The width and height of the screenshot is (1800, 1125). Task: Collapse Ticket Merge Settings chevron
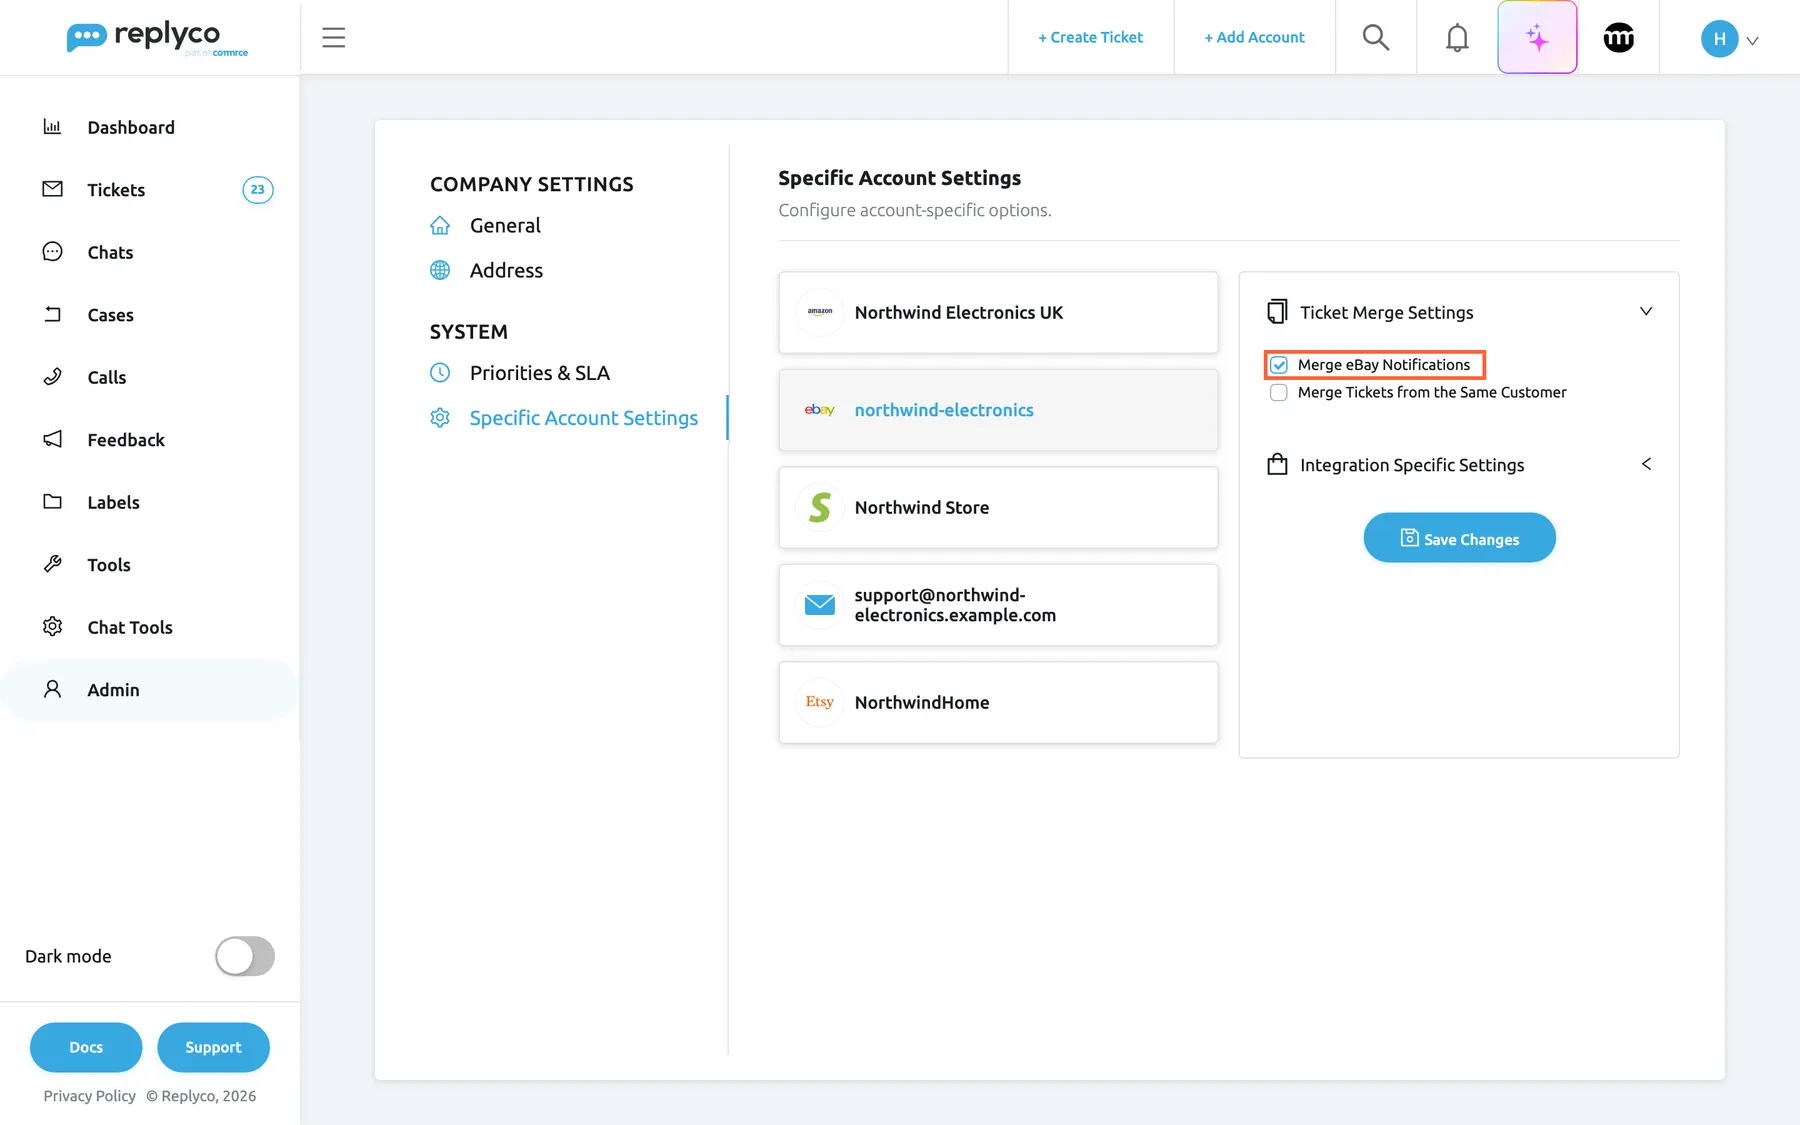(1646, 311)
